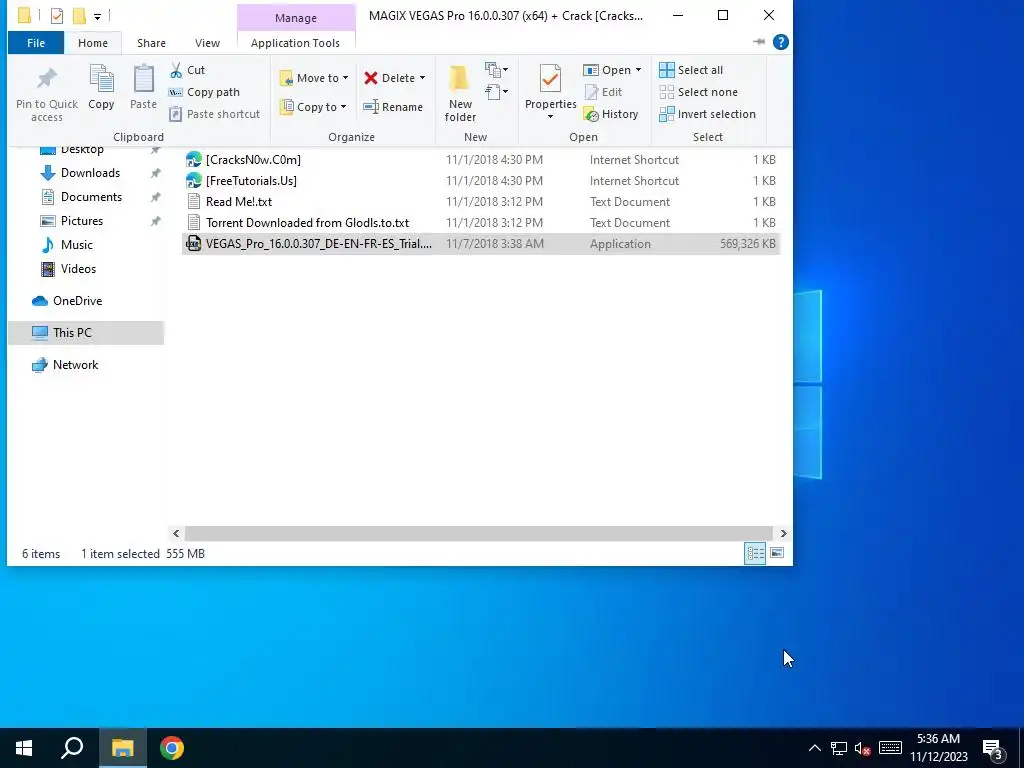
Task: Open the Delete dropdown arrow
Action: click(422, 78)
